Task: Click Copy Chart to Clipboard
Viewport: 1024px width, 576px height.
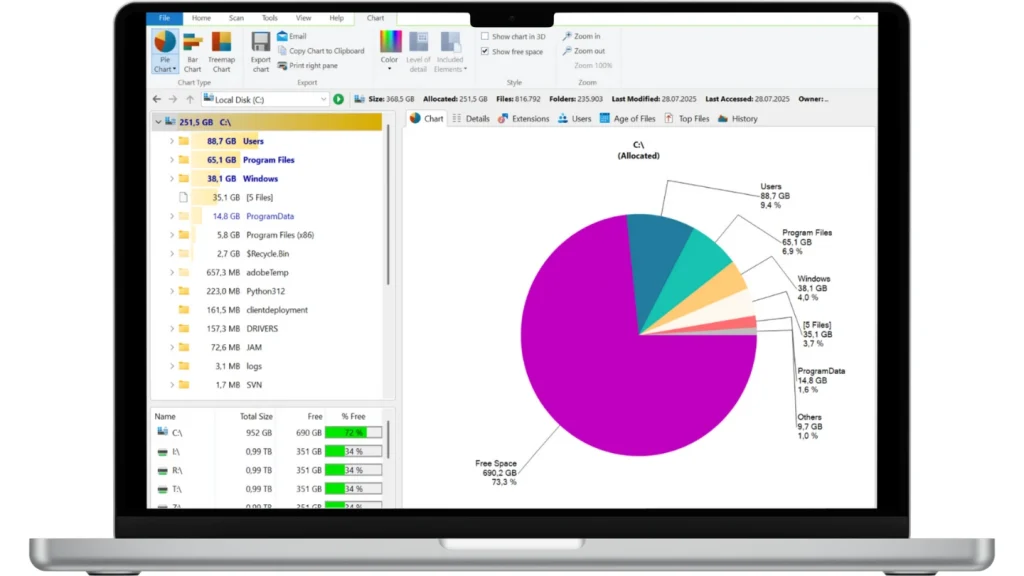Action: point(325,51)
